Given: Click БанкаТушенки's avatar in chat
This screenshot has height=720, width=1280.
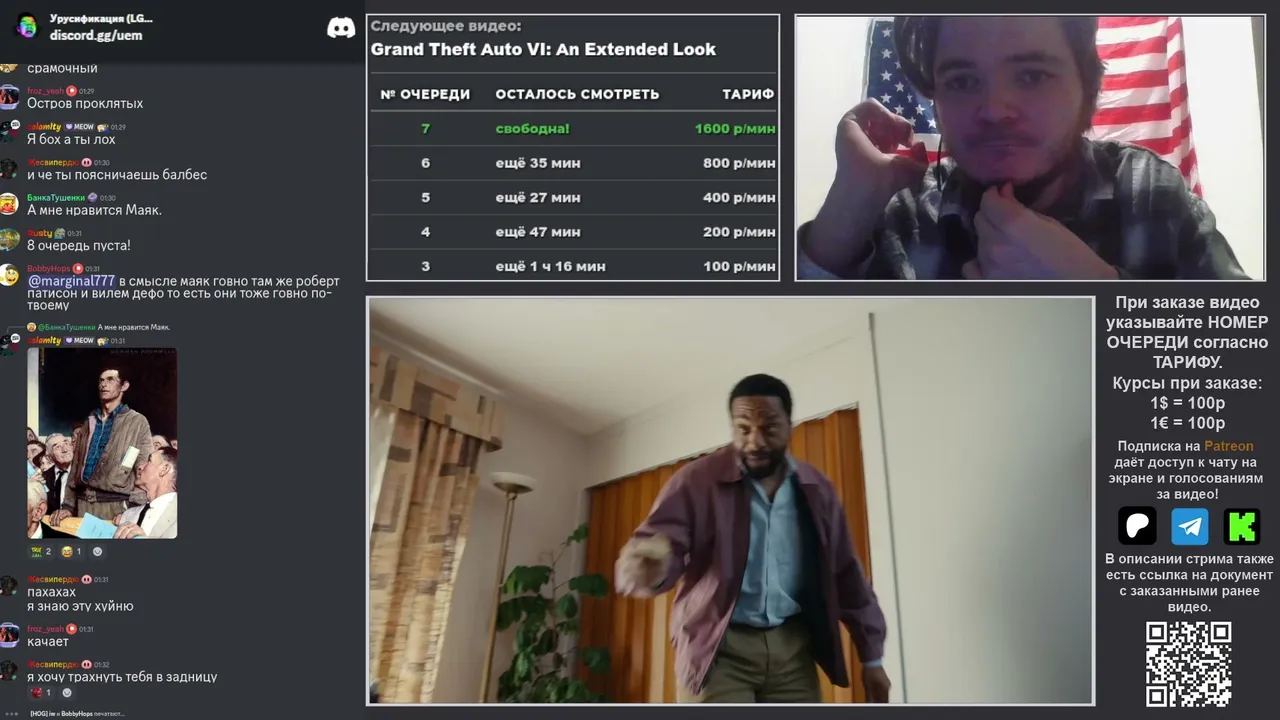Looking at the screenshot, I should 9,203.
